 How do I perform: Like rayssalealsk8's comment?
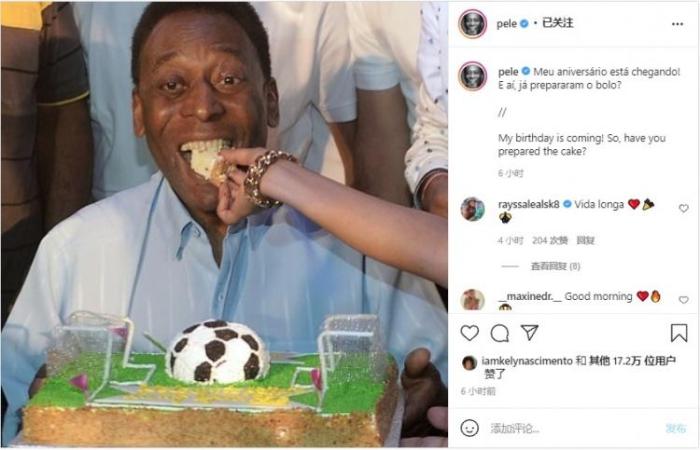tap(684, 208)
